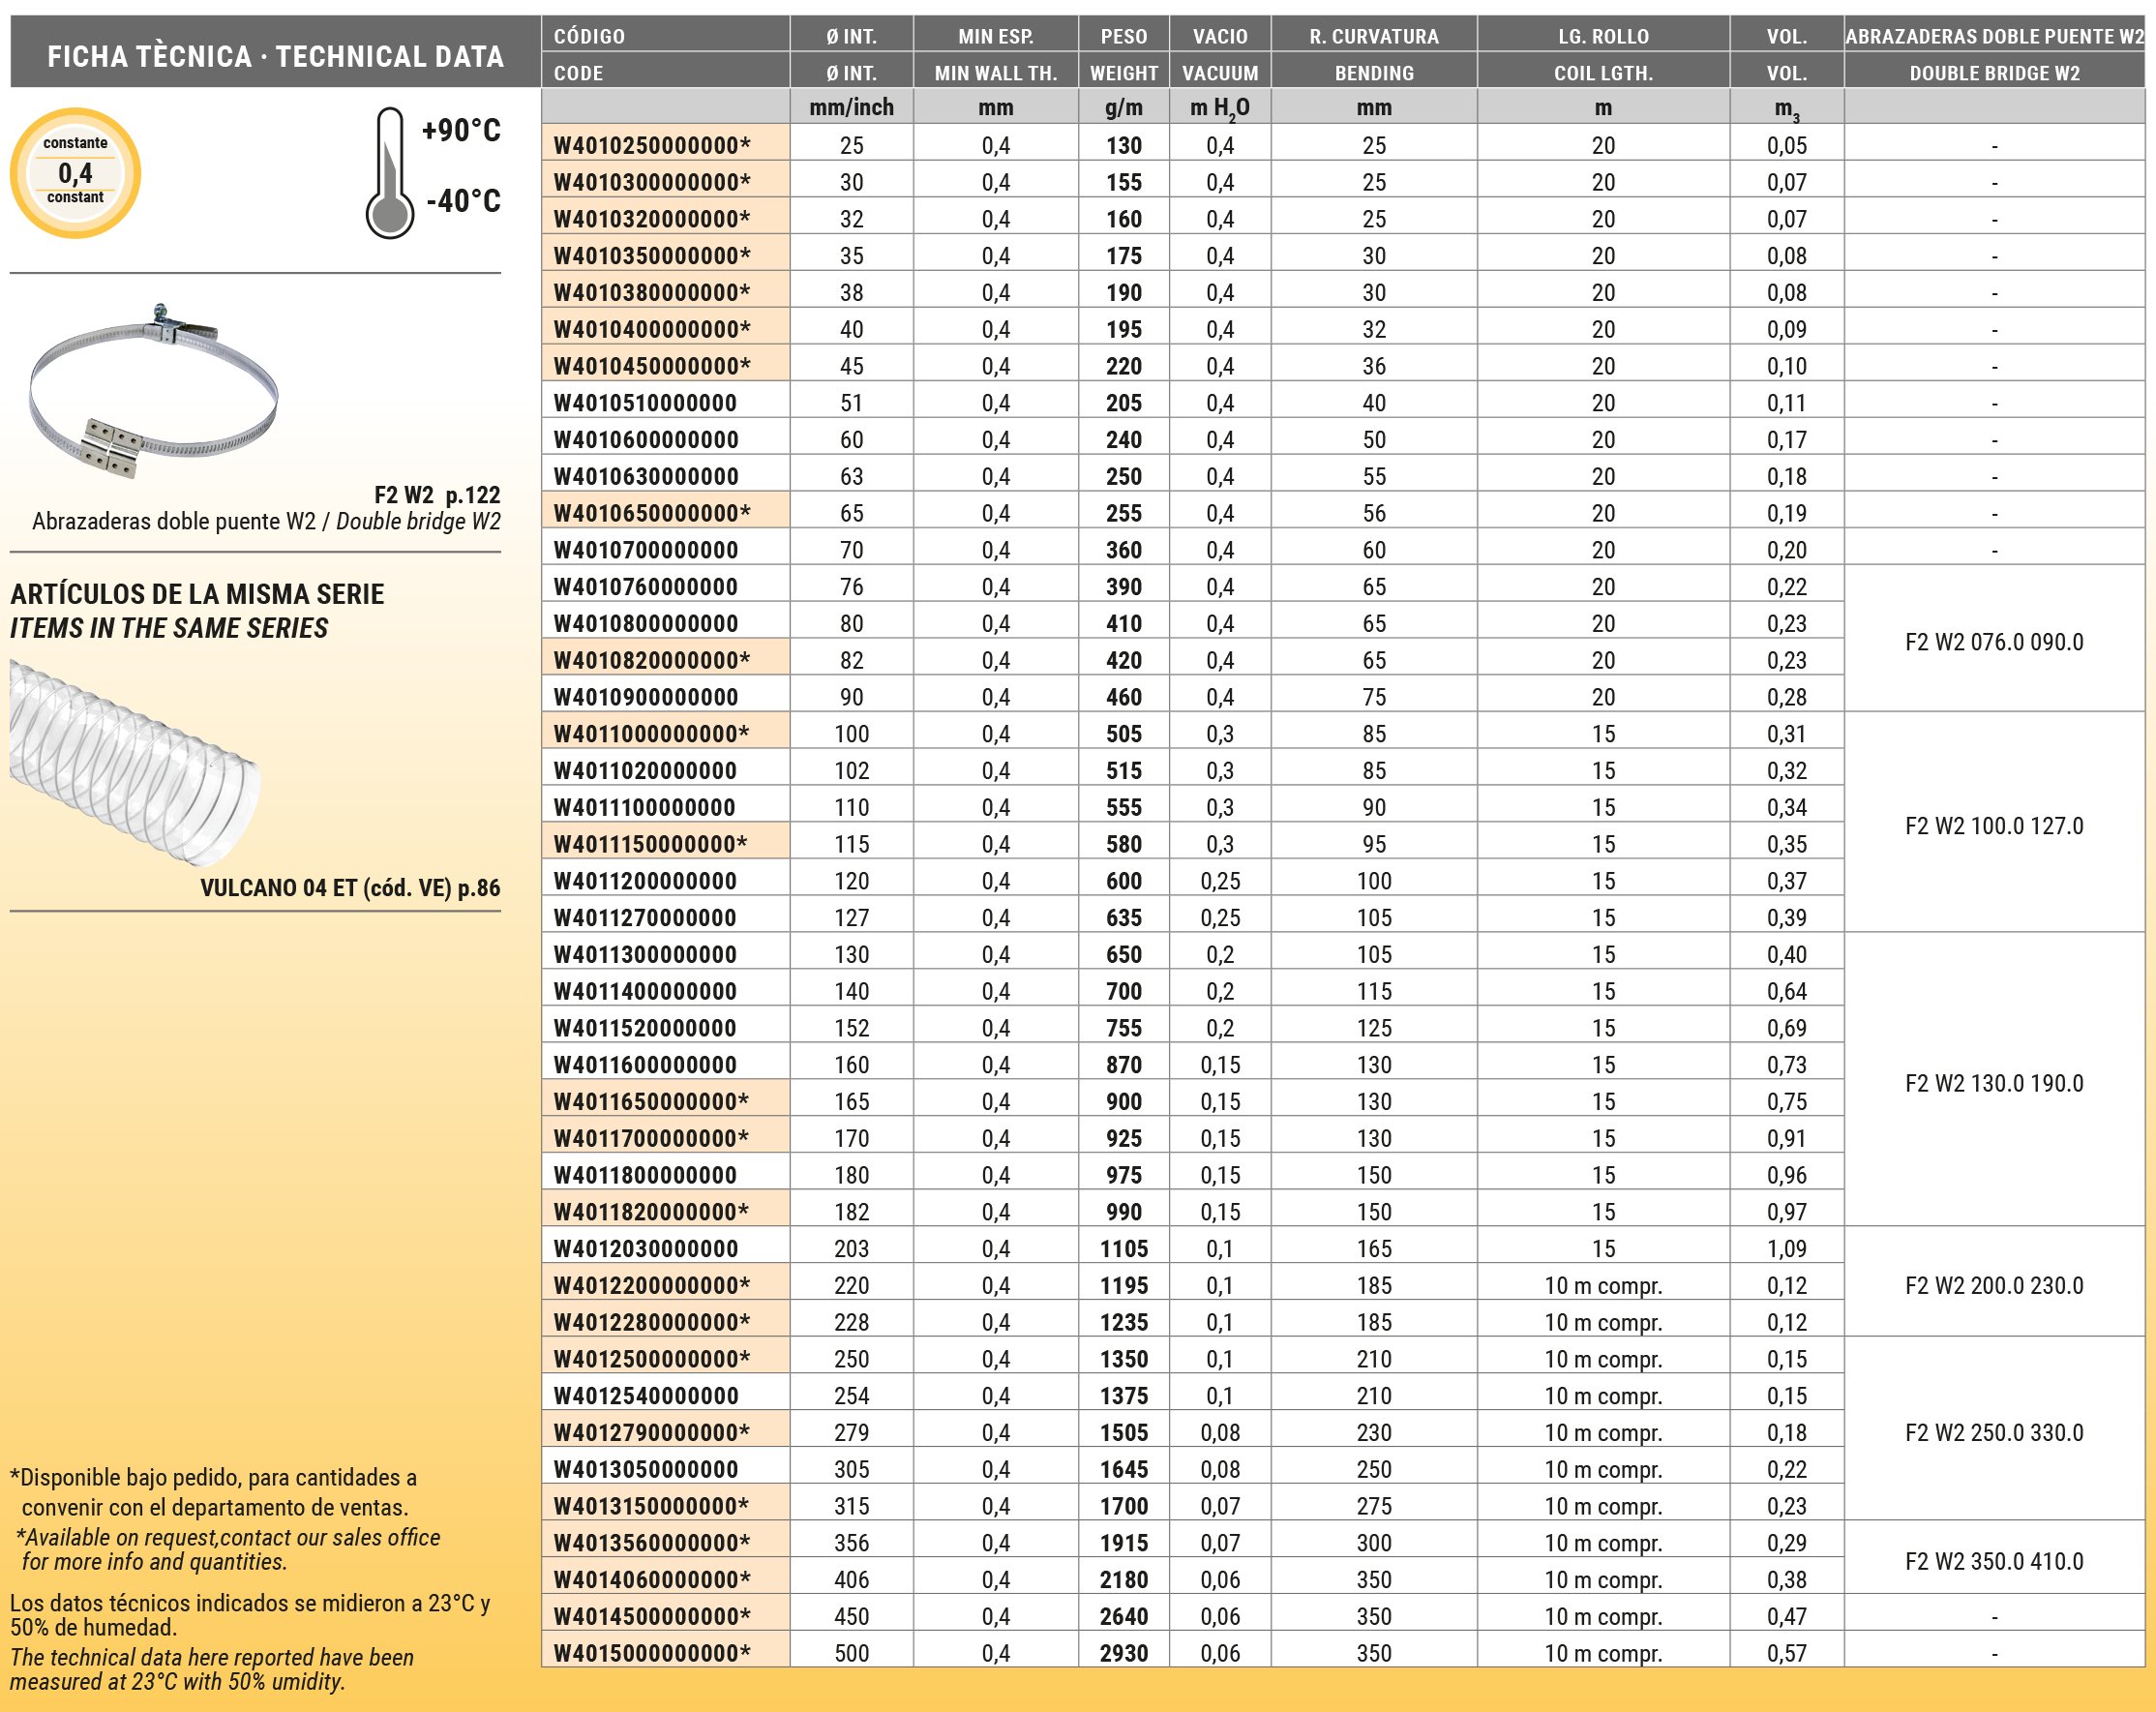
Task: Select code W4010510000000 cell
Action: click(x=645, y=403)
